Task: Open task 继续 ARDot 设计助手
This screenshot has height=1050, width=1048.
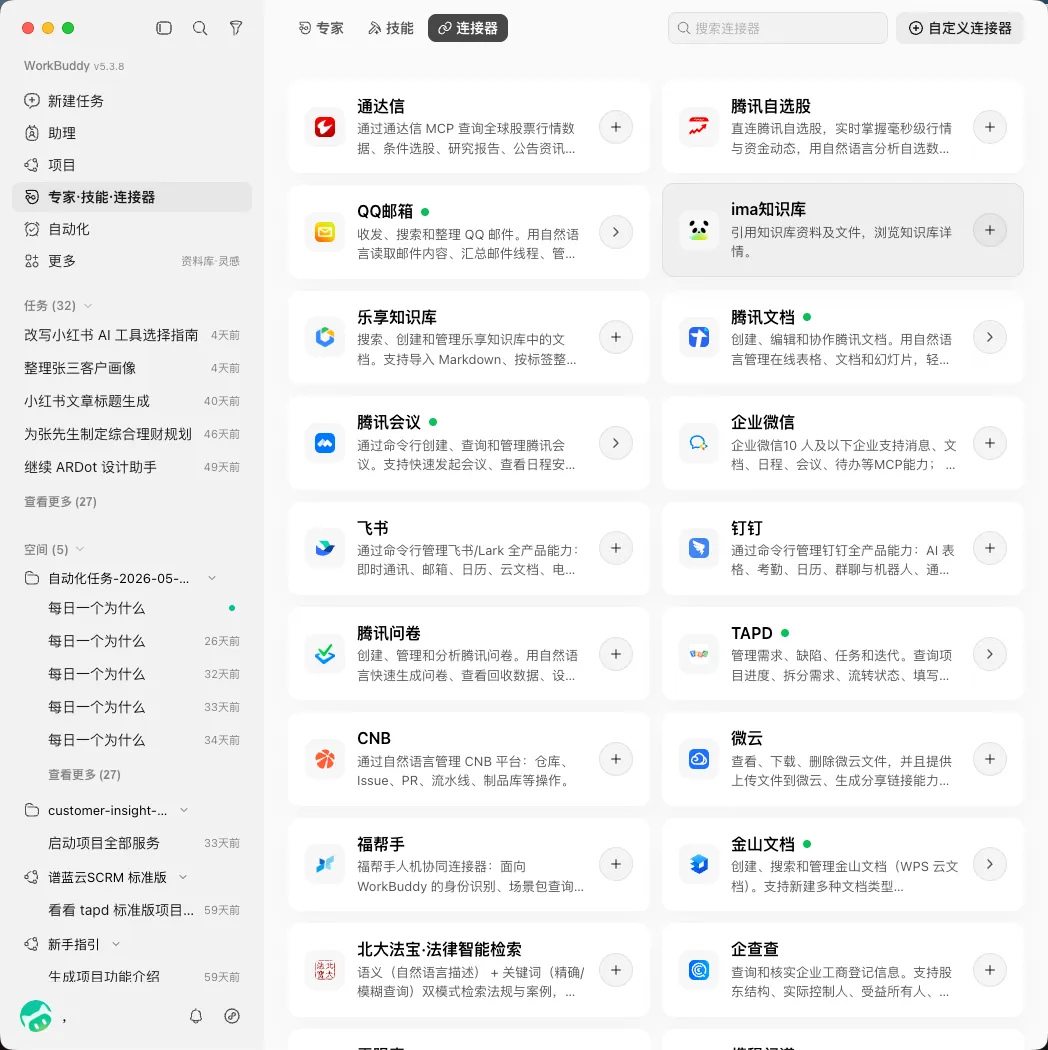Action: [x=132, y=467]
